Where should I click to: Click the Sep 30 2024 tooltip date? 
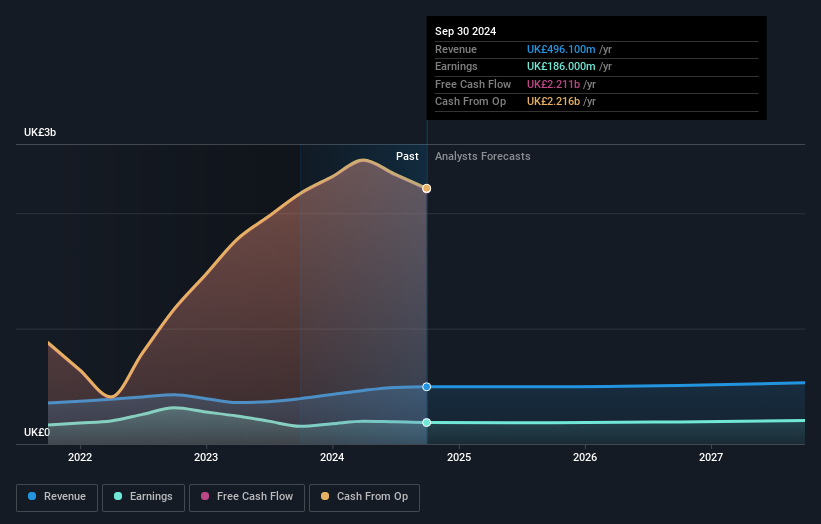465,31
